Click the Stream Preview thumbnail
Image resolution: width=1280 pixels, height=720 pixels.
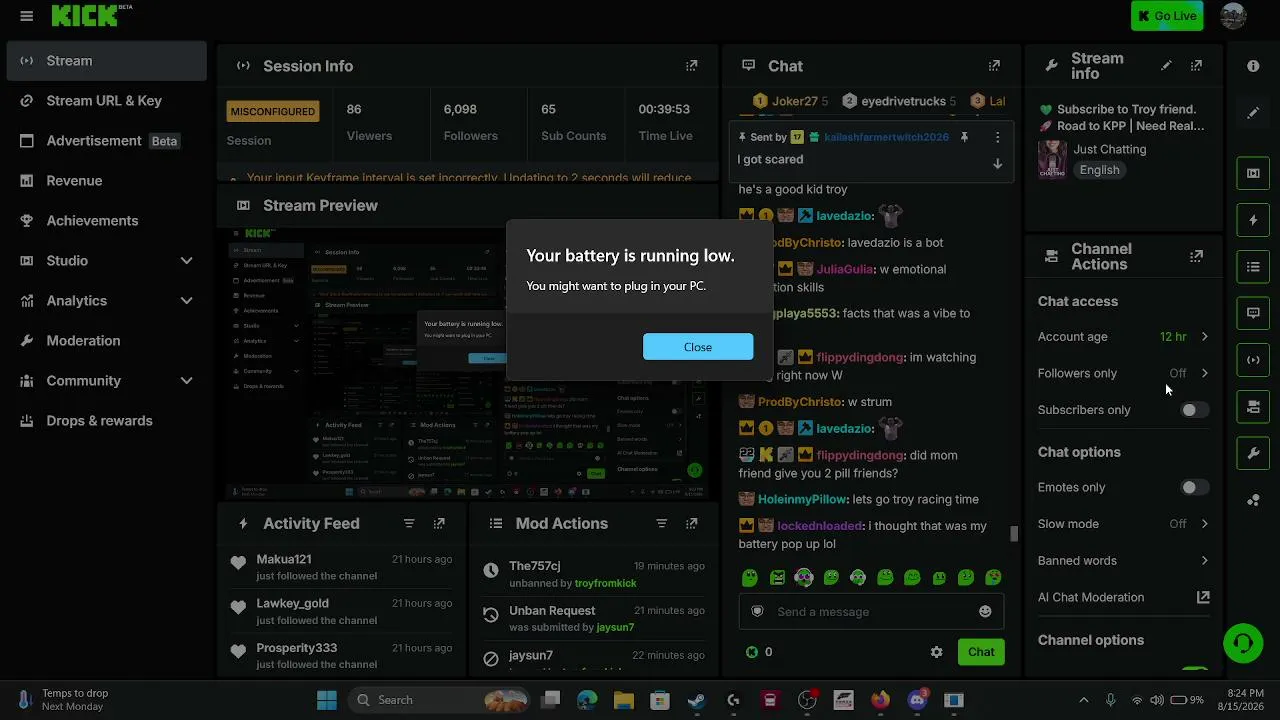pyautogui.click(x=468, y=364)
